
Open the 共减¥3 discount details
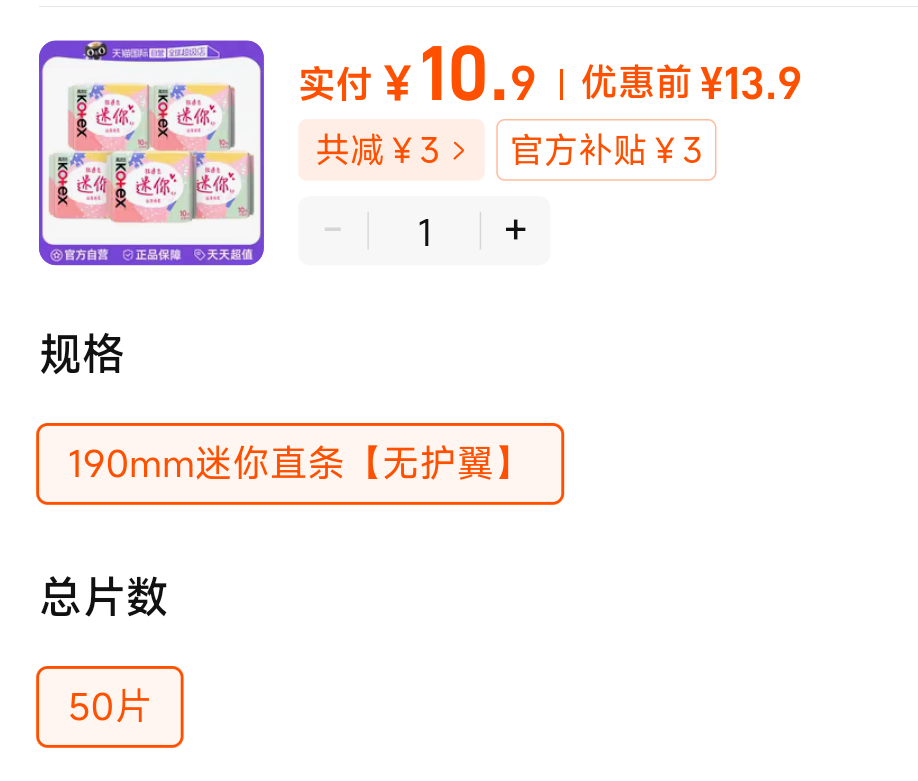(391, 150)
